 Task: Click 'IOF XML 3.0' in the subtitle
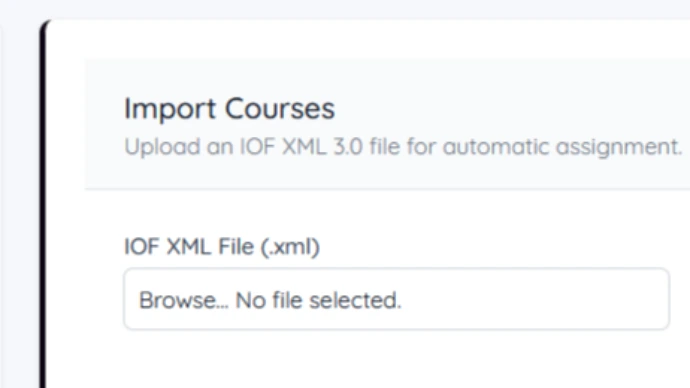click(301, 146)
